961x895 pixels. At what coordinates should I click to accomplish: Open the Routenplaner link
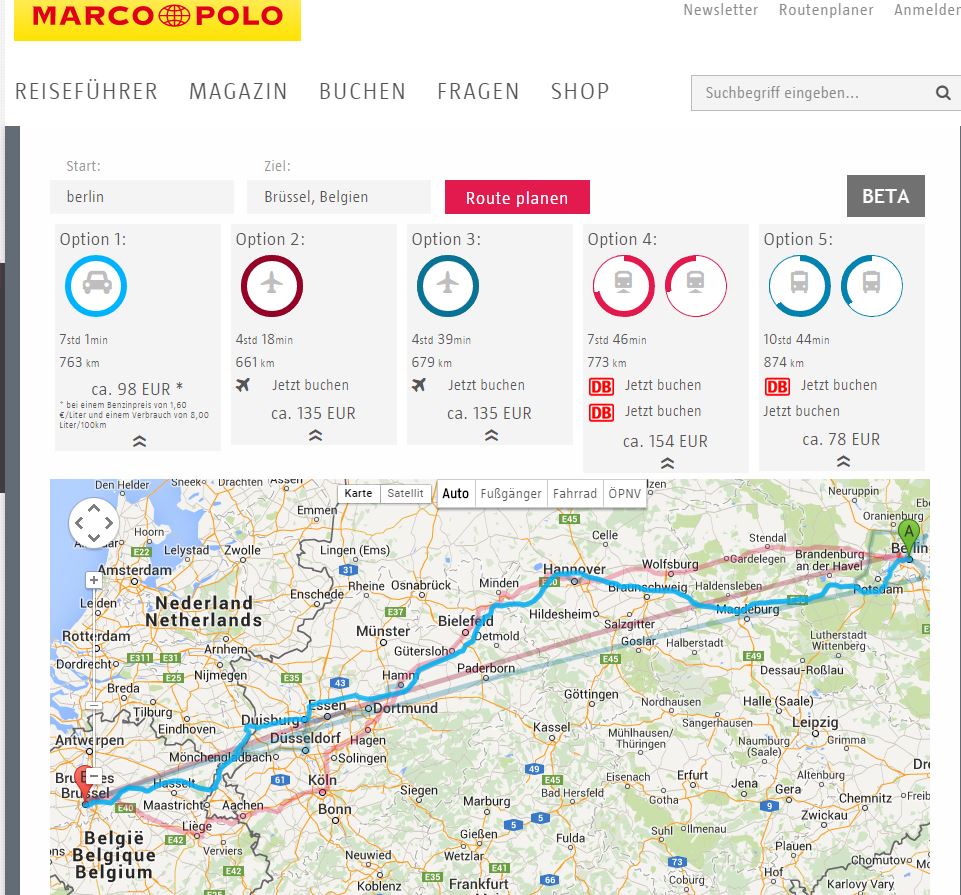click(826, 10)
